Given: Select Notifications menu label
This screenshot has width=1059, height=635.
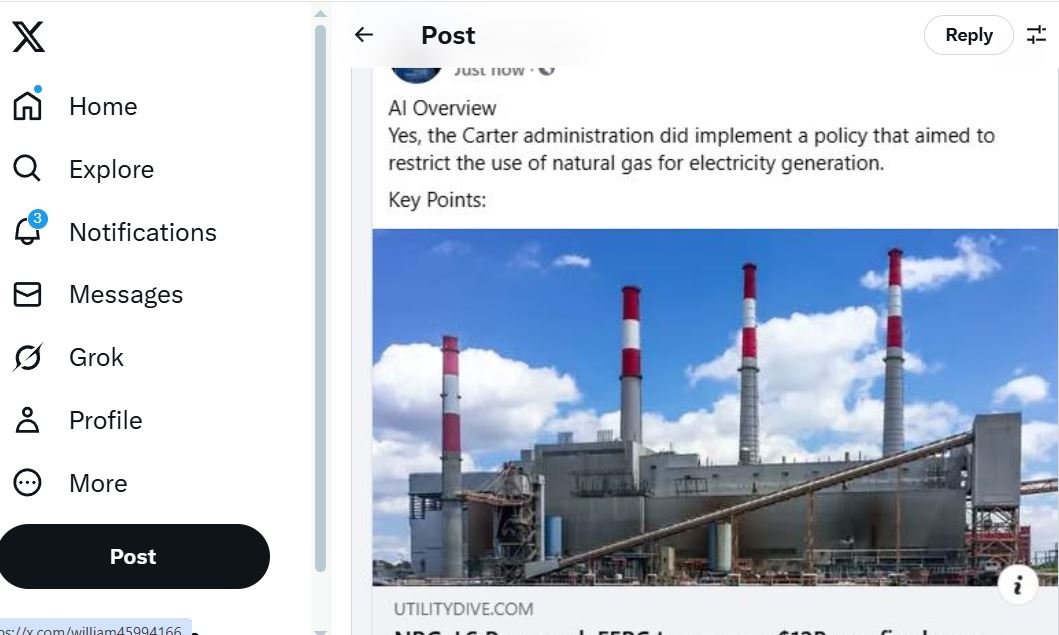Looking at the screenshot, I should [142, 232].
